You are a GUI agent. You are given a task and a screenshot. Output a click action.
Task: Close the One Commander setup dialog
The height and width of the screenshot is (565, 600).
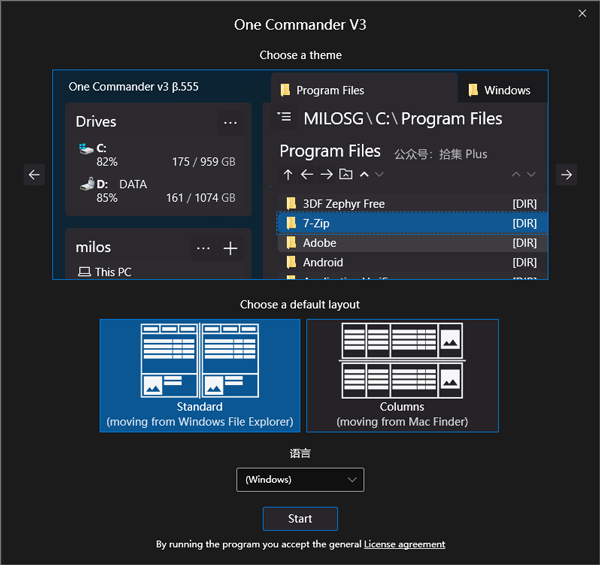click(x=582, y=13)
